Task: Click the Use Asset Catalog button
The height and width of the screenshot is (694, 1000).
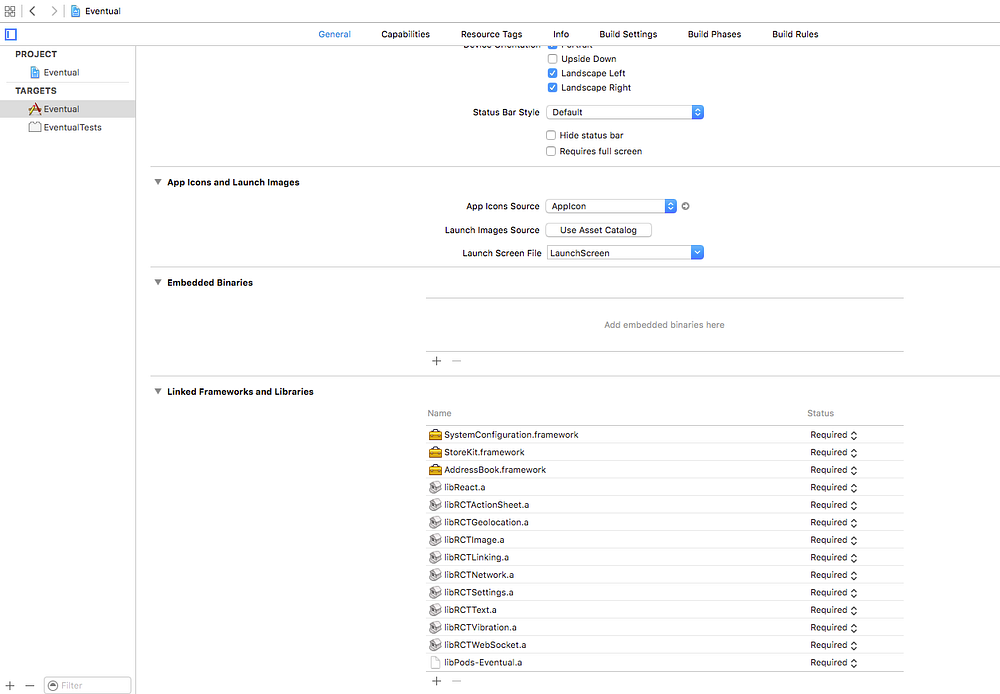Action: coord(598,230)
